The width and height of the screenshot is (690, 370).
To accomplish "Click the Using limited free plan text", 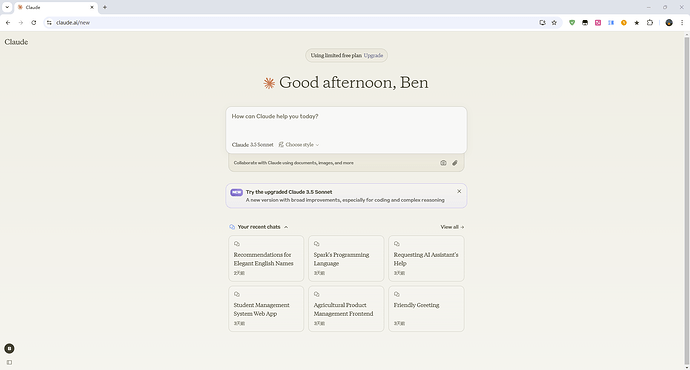I will coord(336,55).
